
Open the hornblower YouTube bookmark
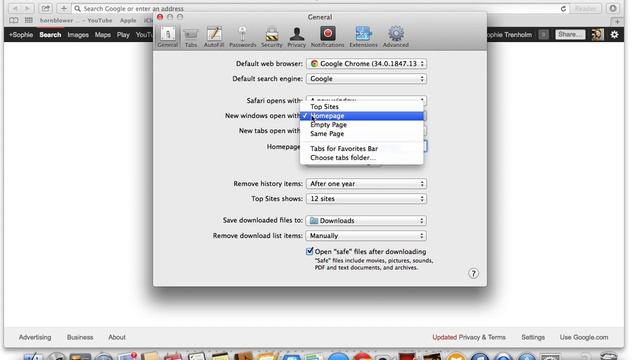pyautogui.click(x=76, y=20)
